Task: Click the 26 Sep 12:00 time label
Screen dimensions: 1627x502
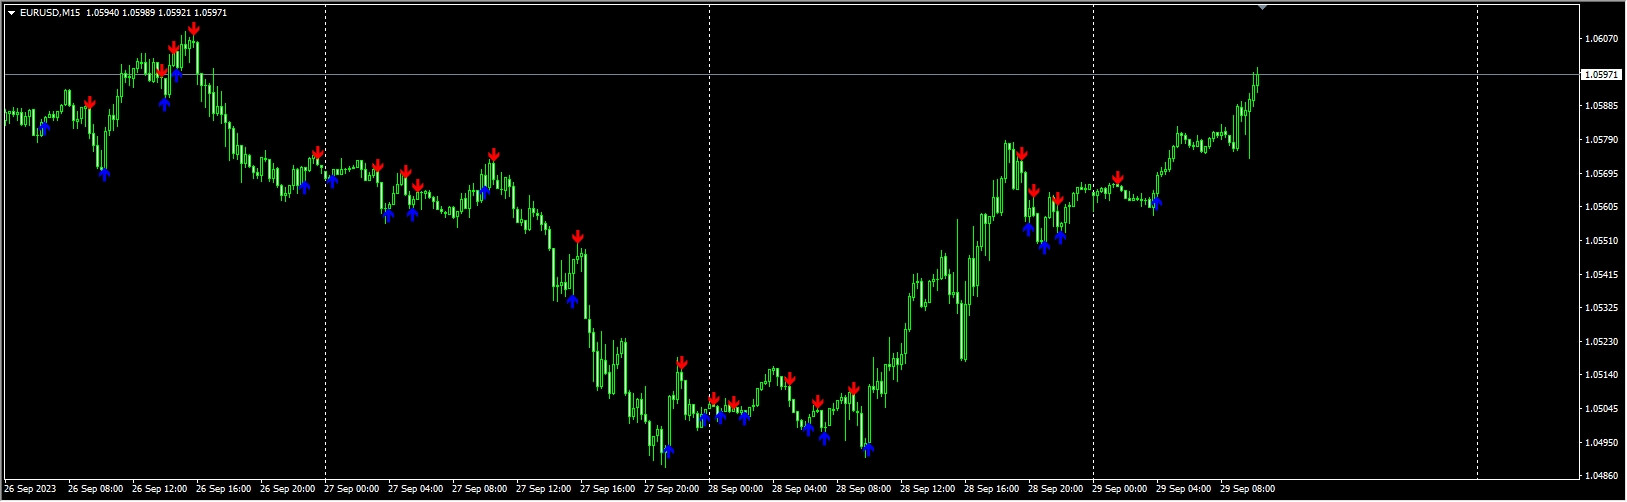Action: click(x=160, y=490)
